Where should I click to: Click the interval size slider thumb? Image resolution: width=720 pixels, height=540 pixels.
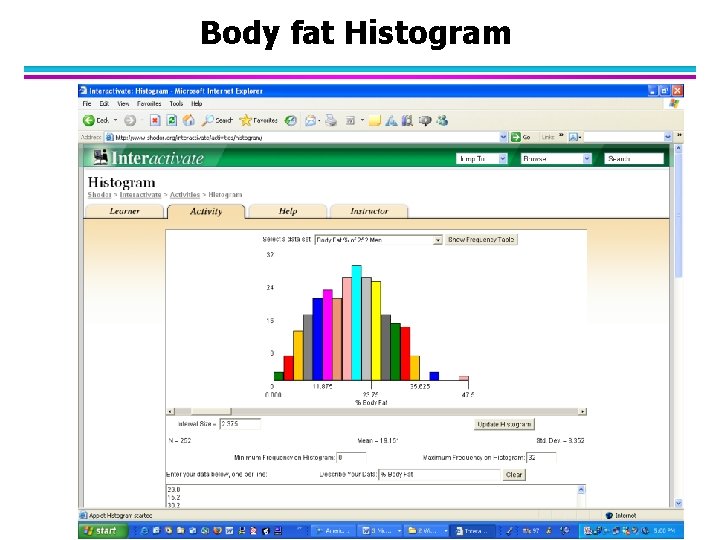(211, 411)
